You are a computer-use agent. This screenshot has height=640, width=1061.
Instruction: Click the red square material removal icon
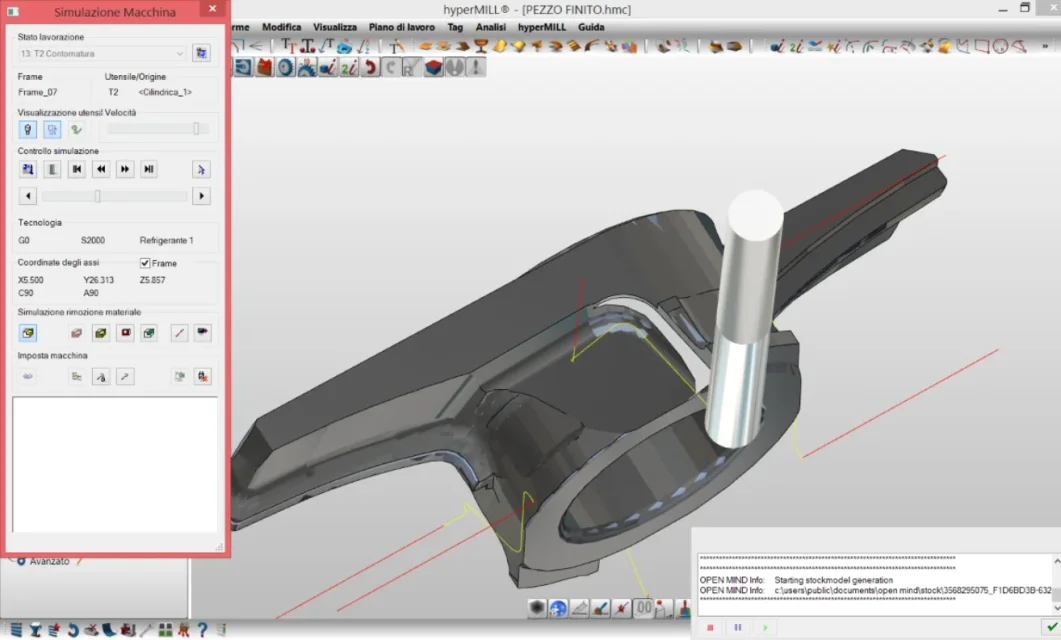125,333
